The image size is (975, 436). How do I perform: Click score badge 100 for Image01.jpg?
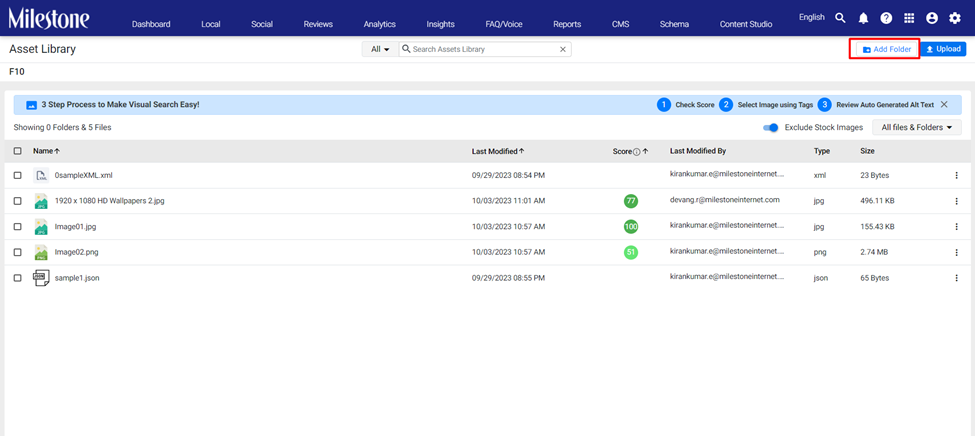tap(631, 227)
